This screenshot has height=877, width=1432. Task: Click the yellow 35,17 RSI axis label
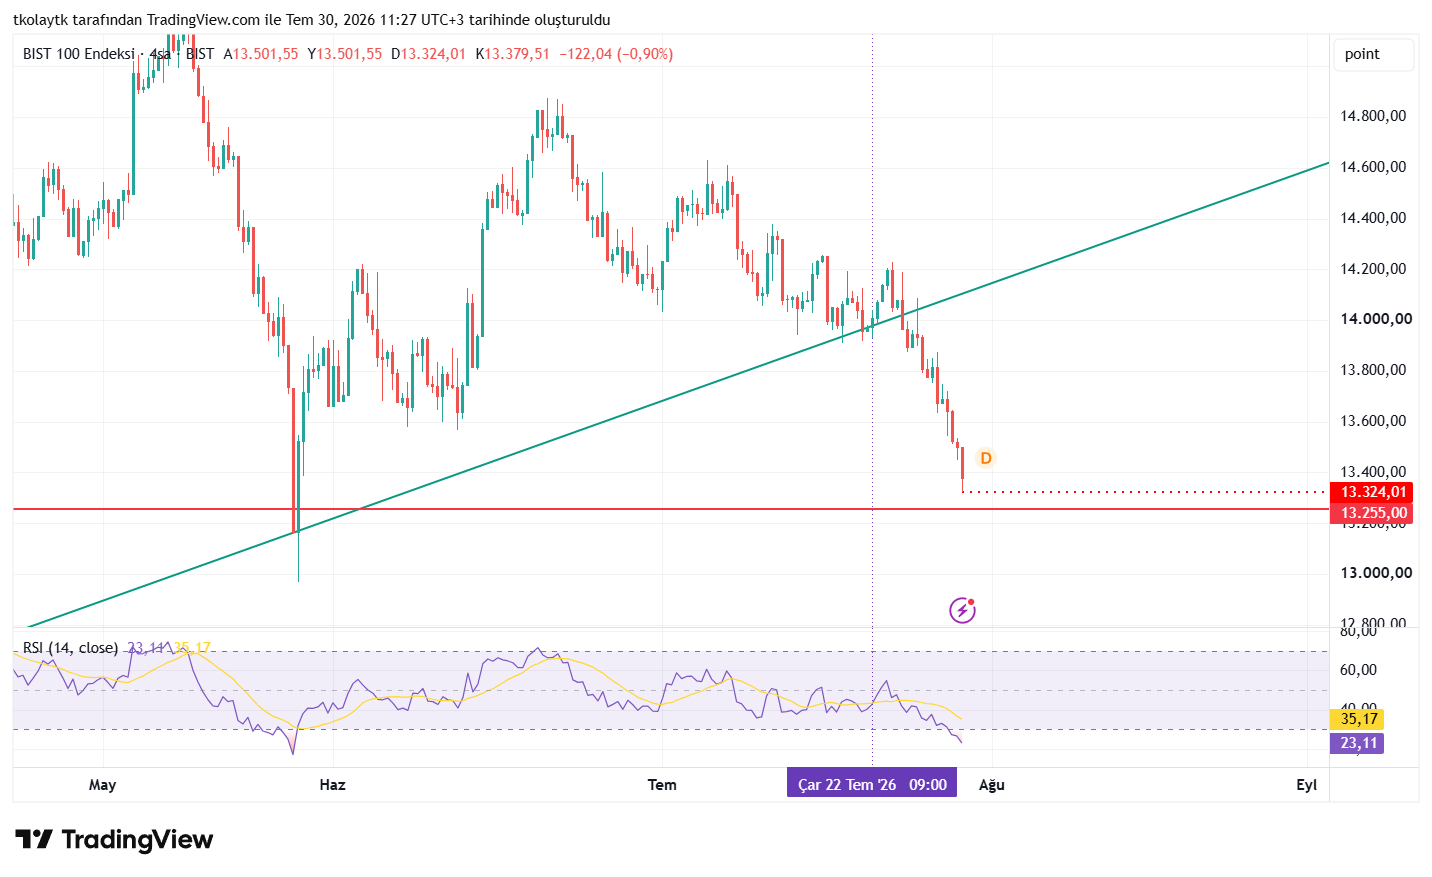click(1357, 719)
